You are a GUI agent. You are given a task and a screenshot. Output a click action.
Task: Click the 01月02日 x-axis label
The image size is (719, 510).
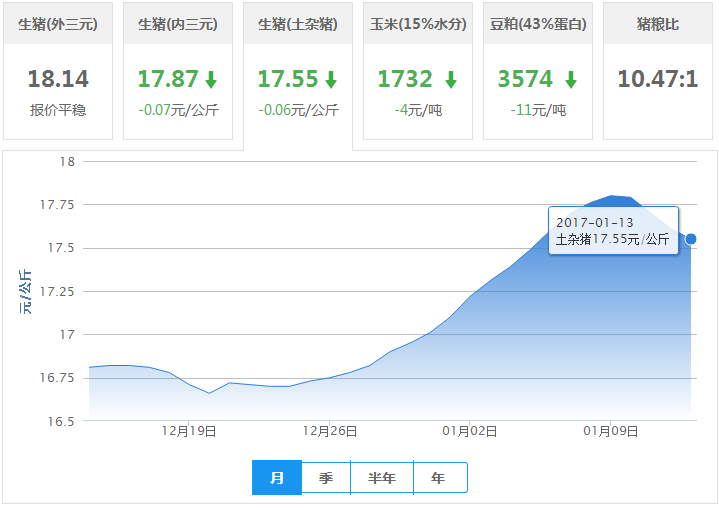[470, 431]
